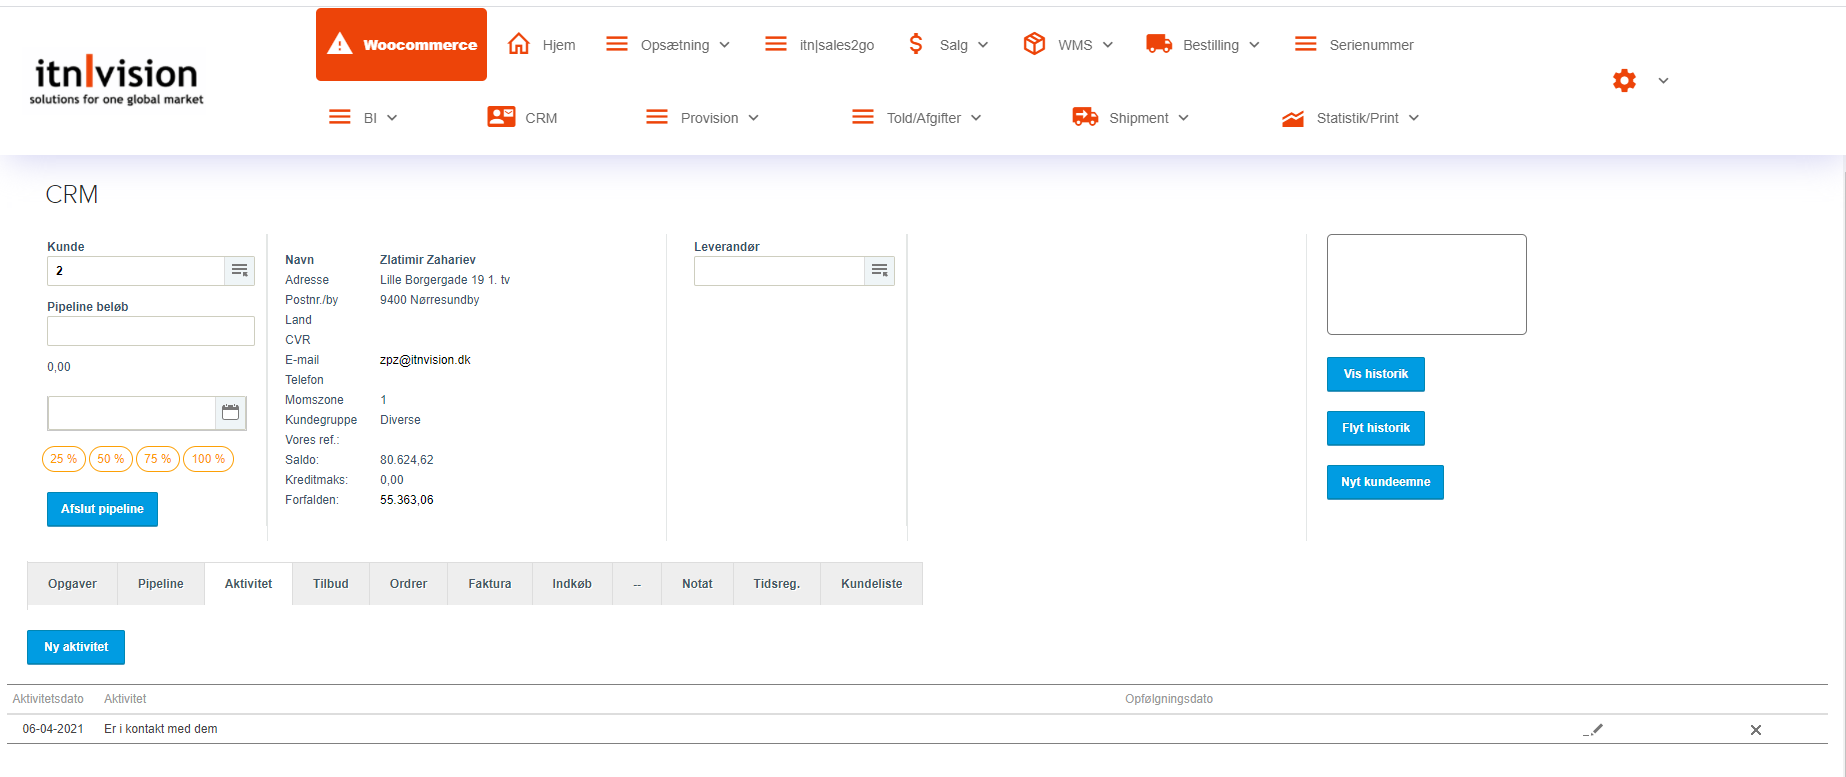Click the Woocommerce warning triangle icon
This screenshot has height=777, width=1846.
pos(340,44)
